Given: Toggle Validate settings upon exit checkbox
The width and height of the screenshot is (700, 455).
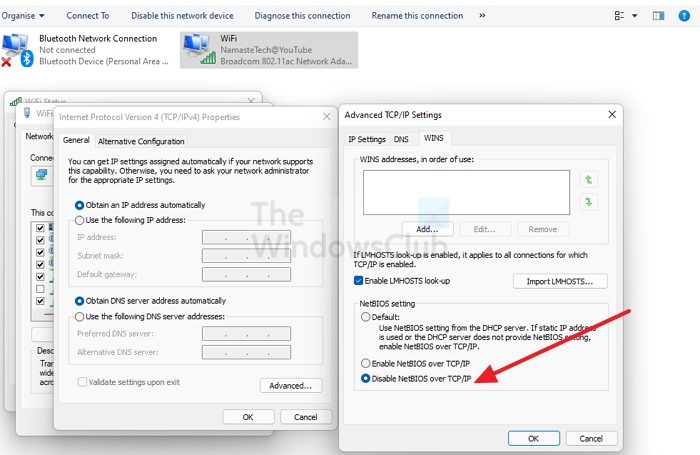Looking at the screenshot, I should (x=82, y=382).
